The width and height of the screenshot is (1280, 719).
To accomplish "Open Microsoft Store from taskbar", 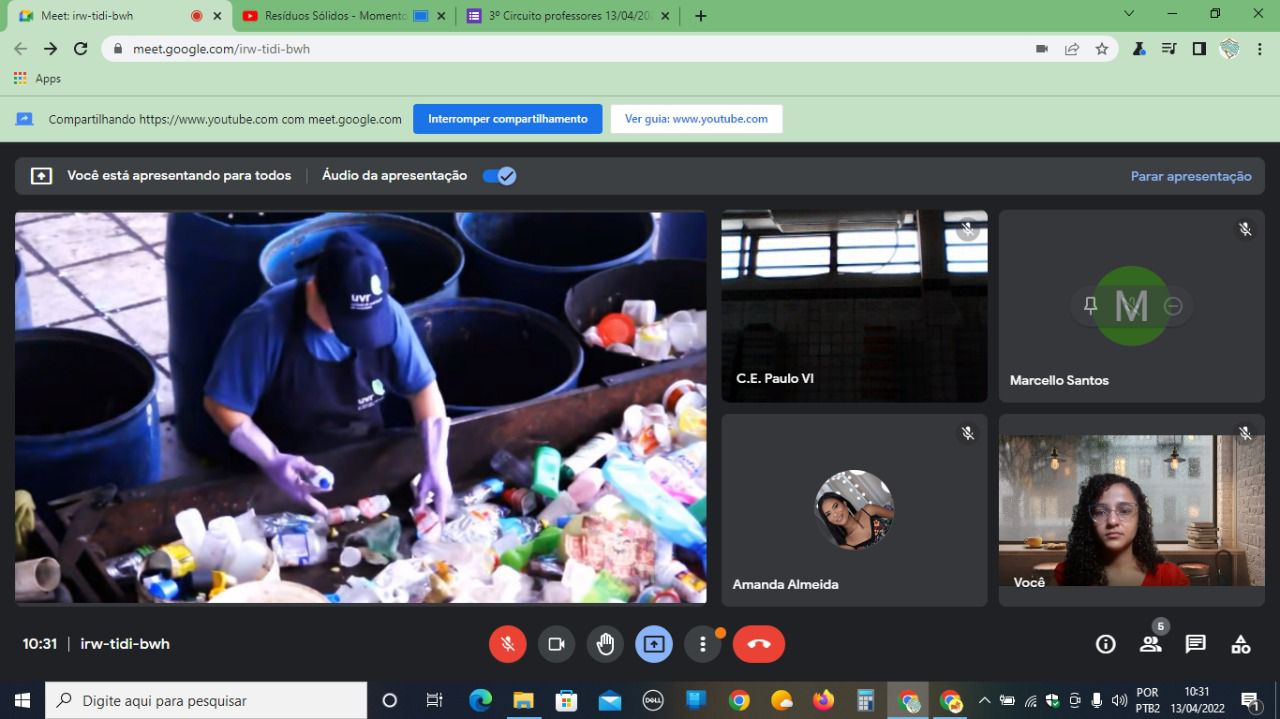I will tap(567, 700).
